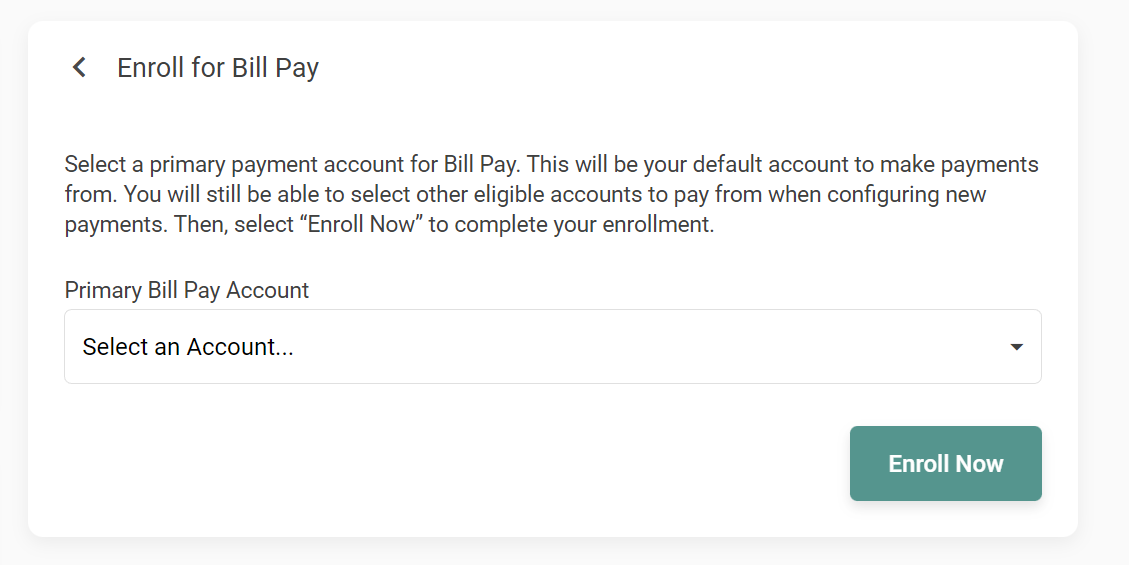Go back using the left chevron icon
1129x565 pixels.
click(x=79, y=68)
